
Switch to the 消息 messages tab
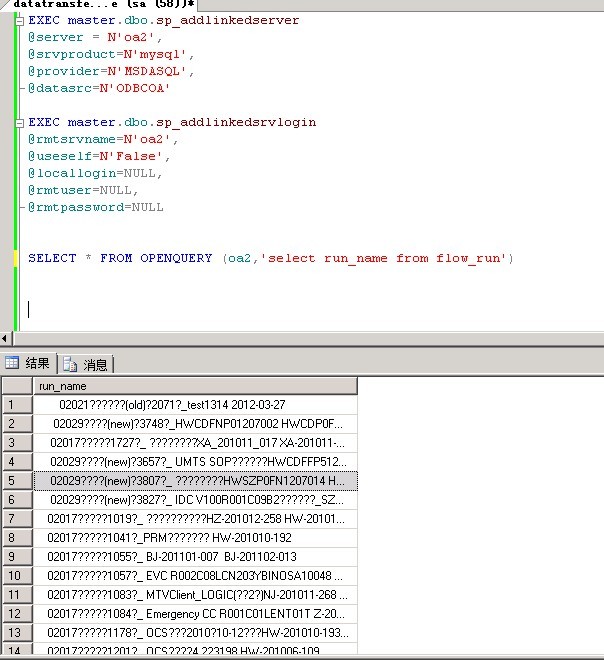(x=87, y=364)
